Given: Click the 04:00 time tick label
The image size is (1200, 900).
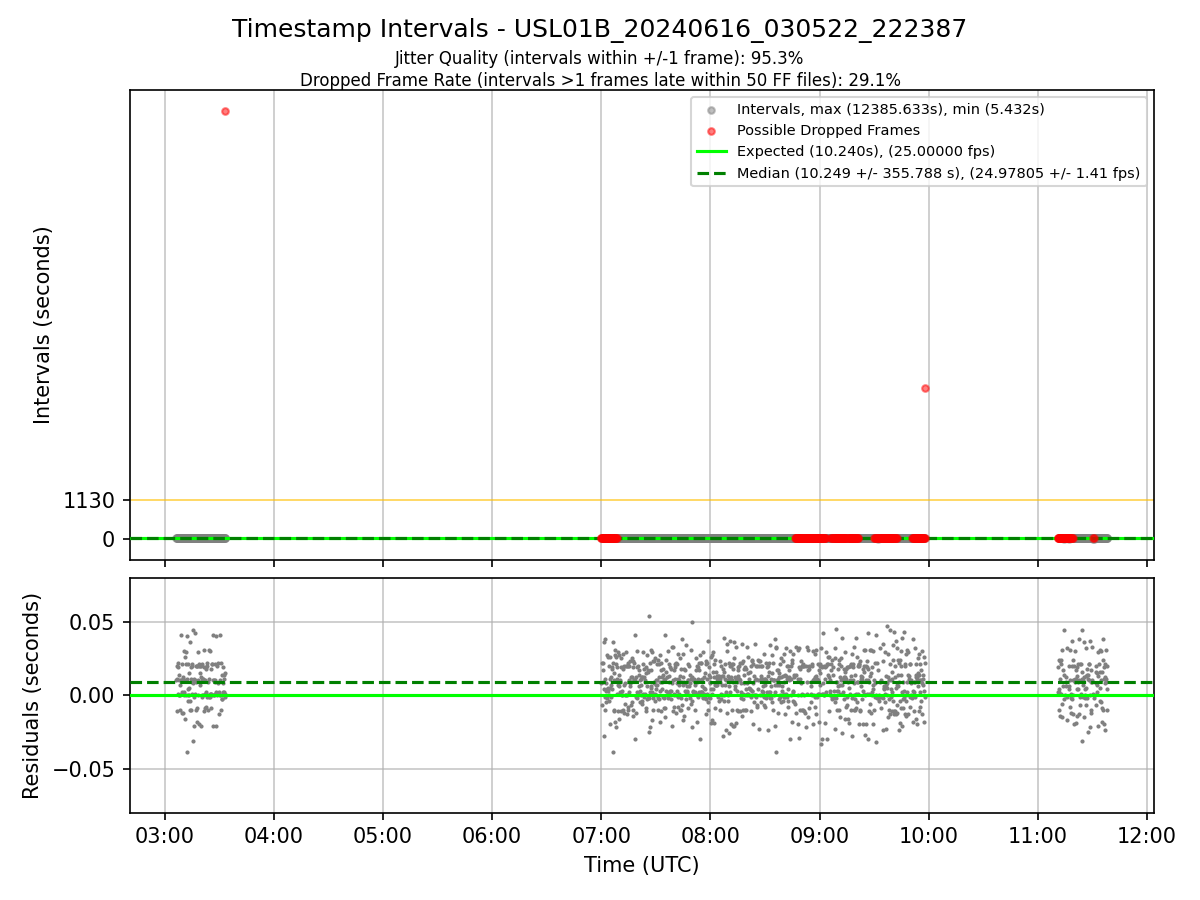Looking at the screenshot, I should pyautogui.click(x=274, y=834).
